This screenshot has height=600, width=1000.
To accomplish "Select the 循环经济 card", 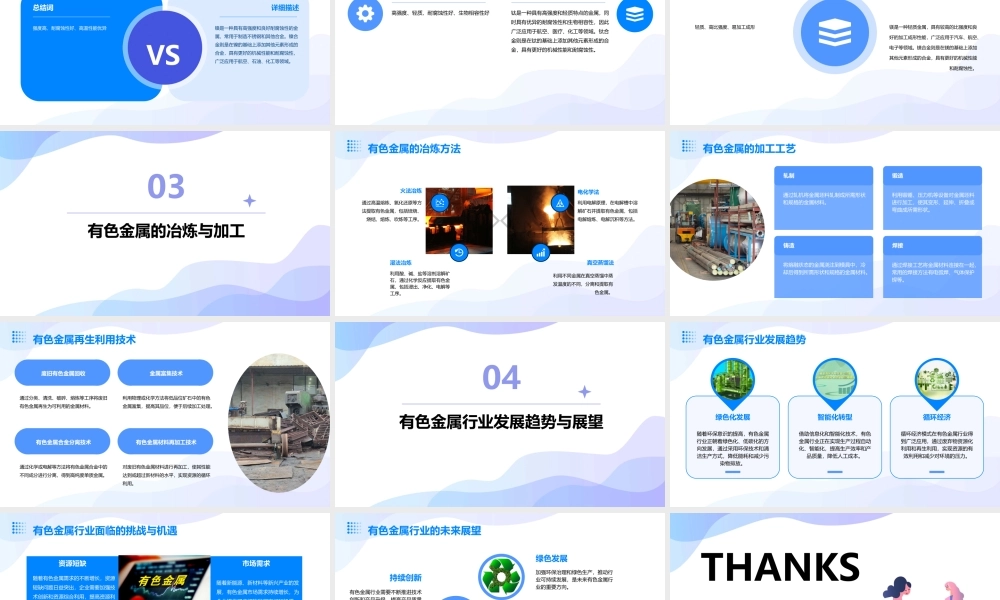I will (937, 437).
